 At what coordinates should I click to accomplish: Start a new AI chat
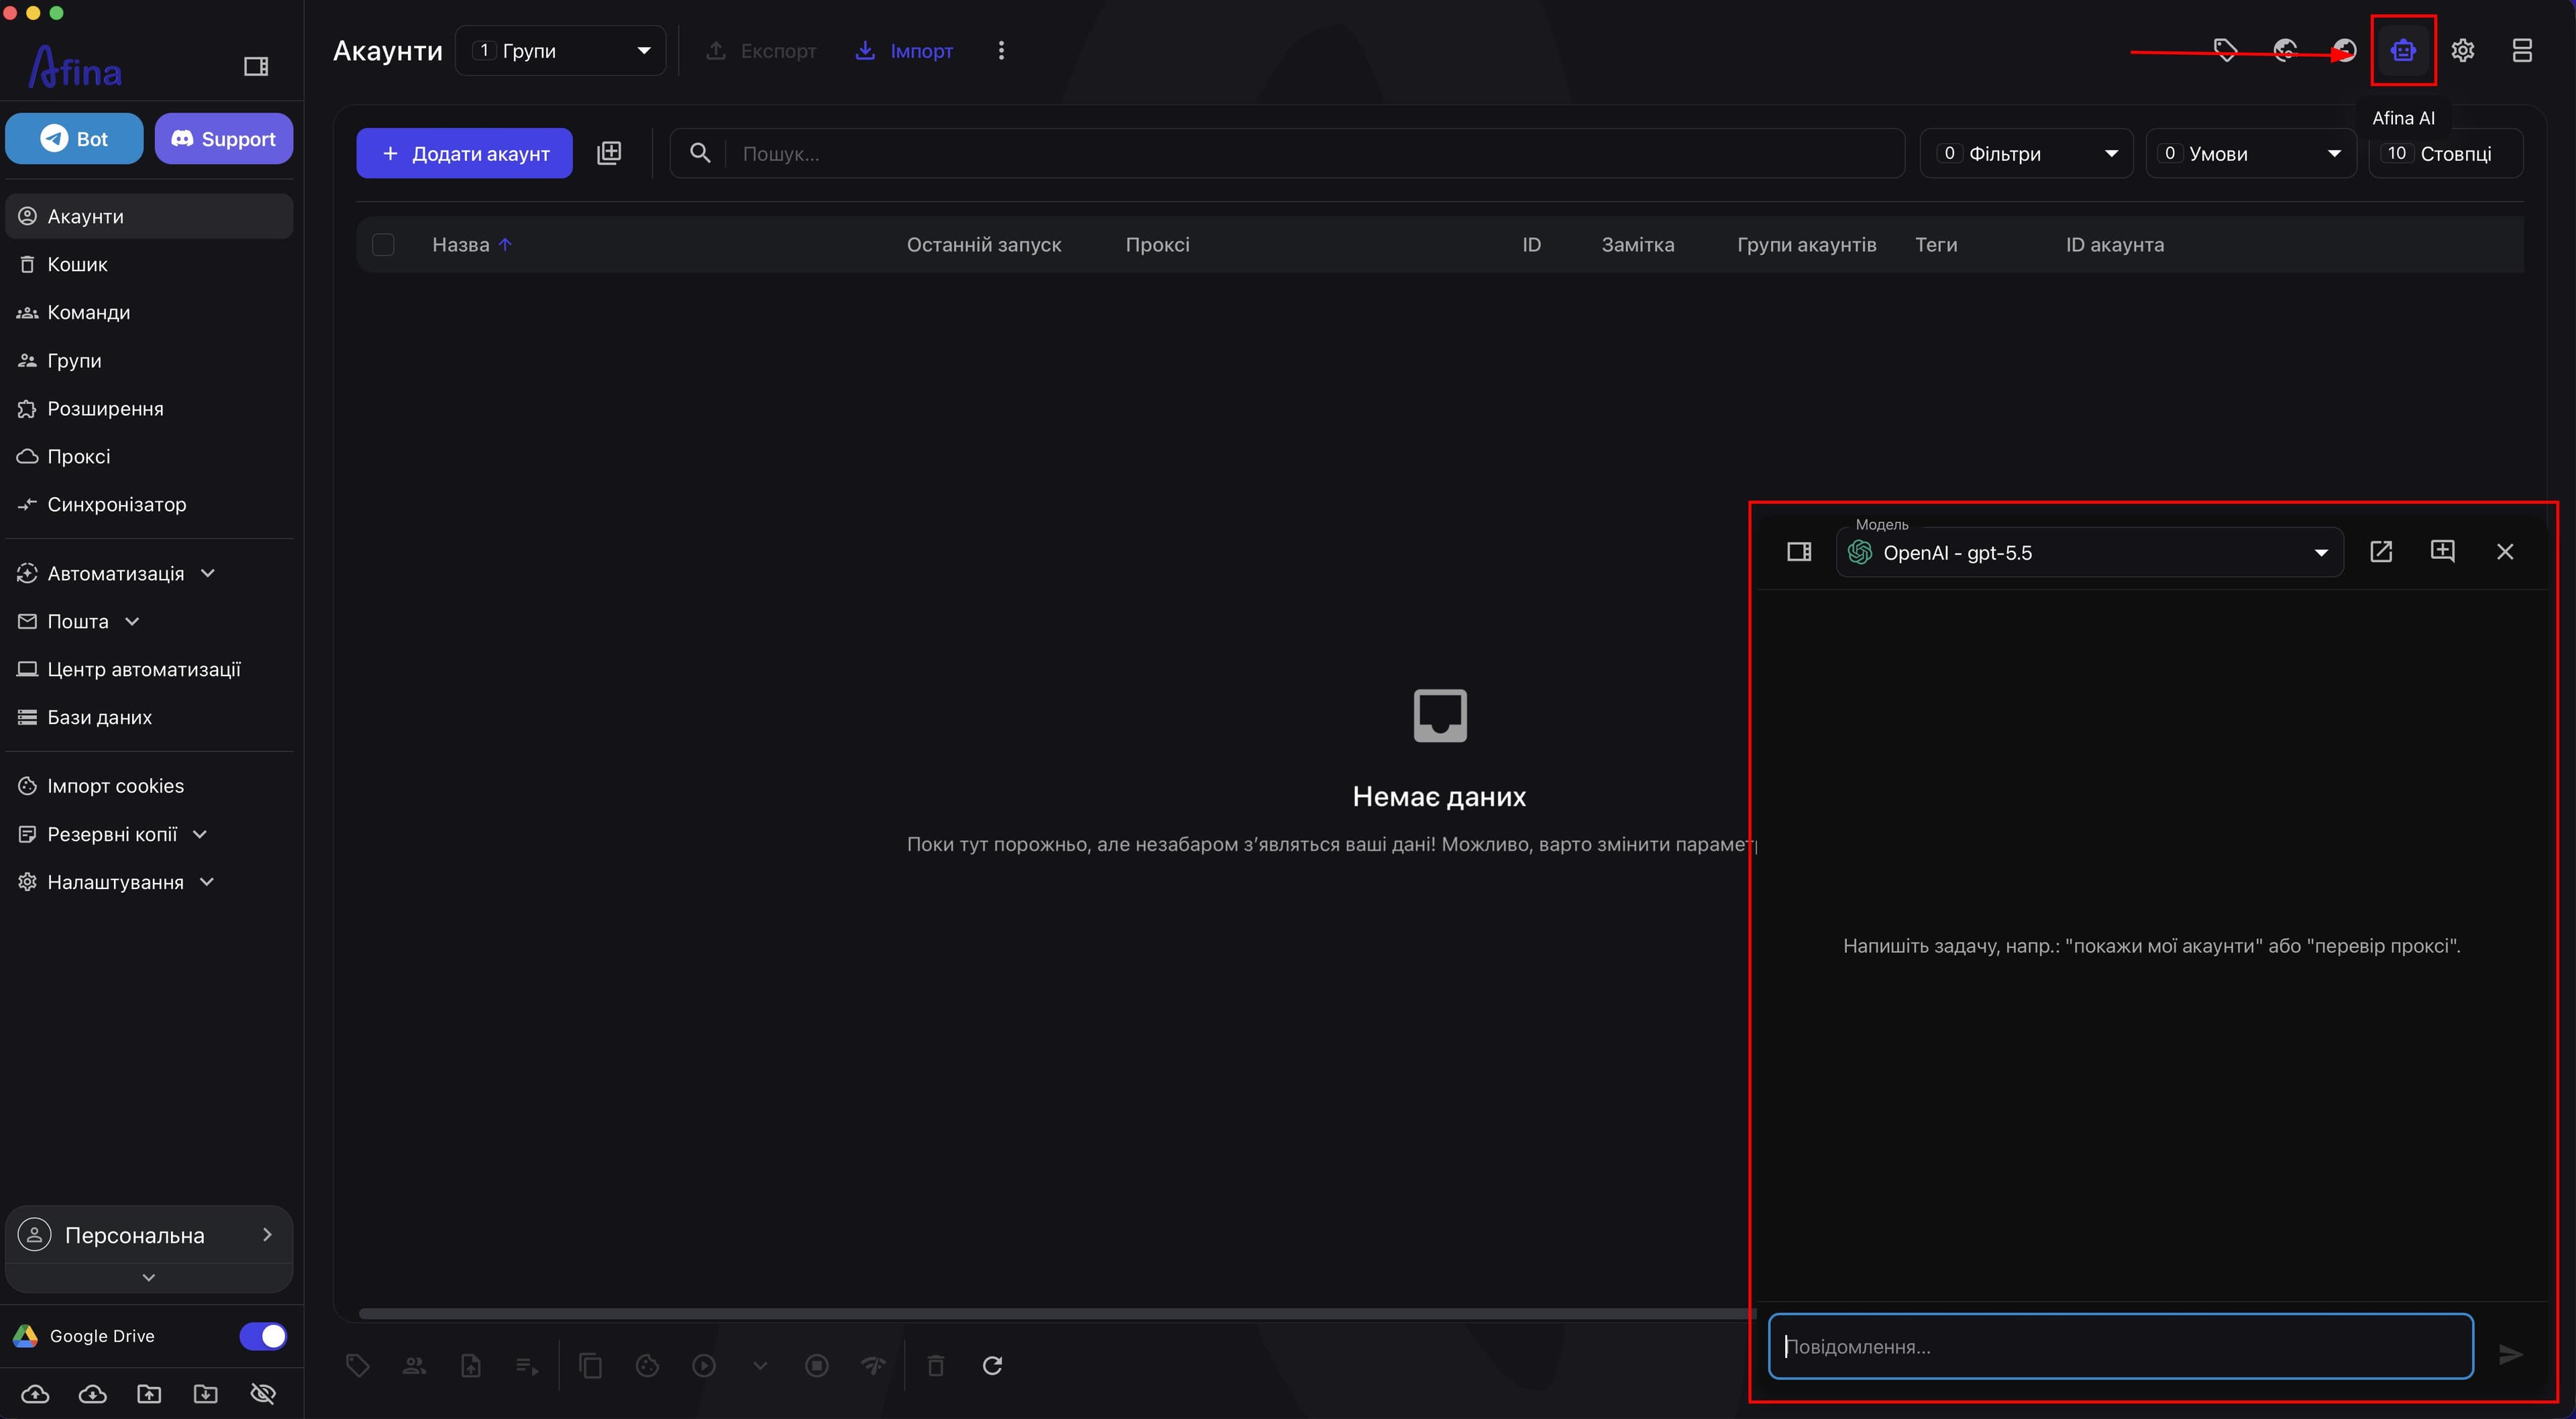pyautogui.click(x=2442, y=552)
